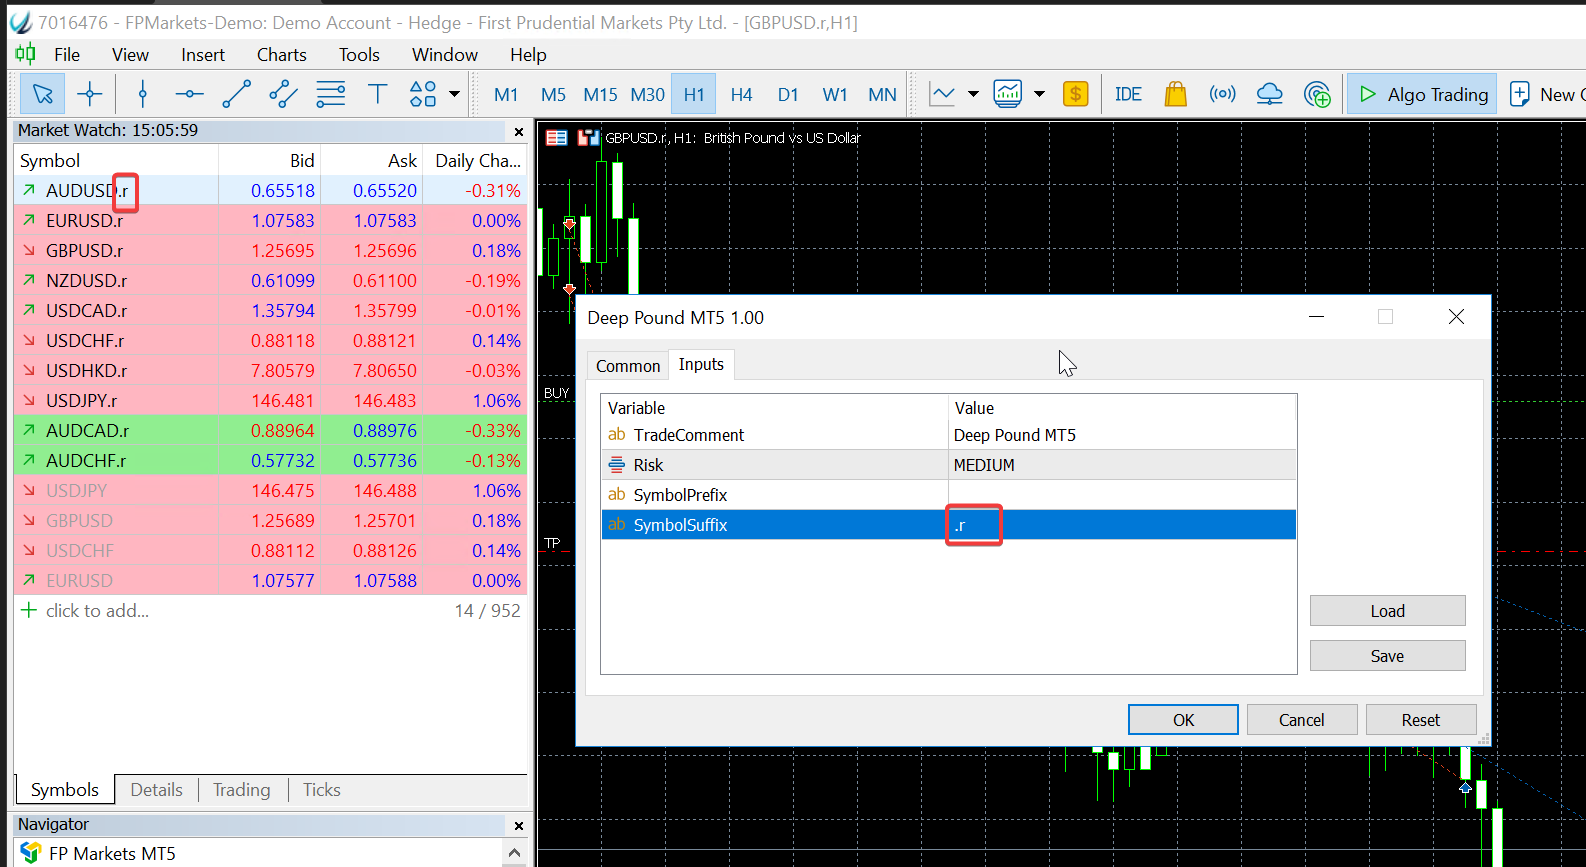Open the Trading tab in Market Watch
1586x867 pixels.
(x=242, y=790)
